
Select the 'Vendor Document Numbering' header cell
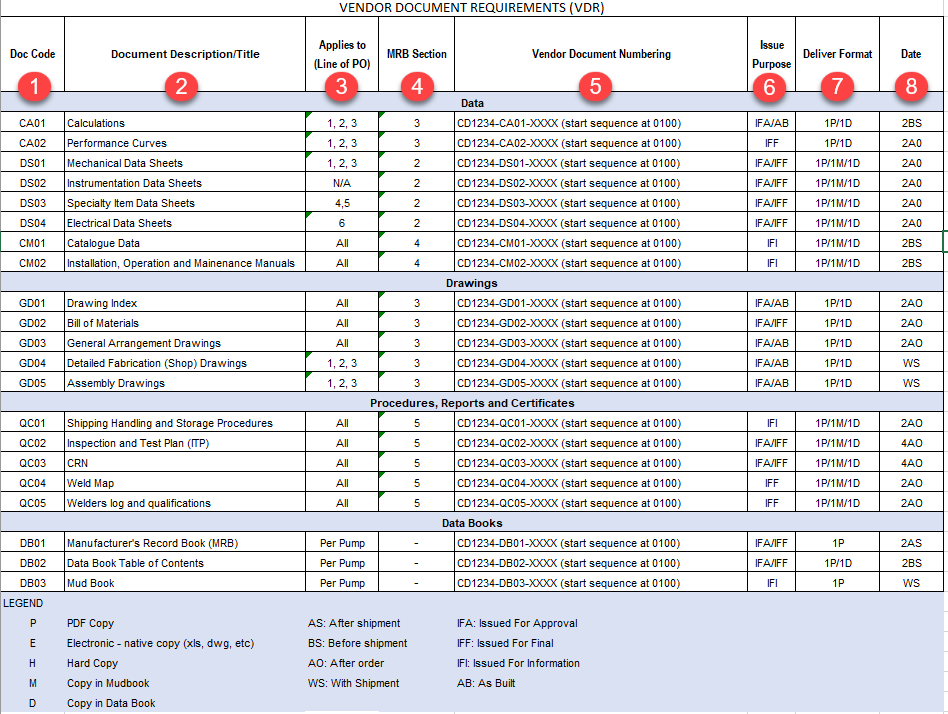click(601, 54)
